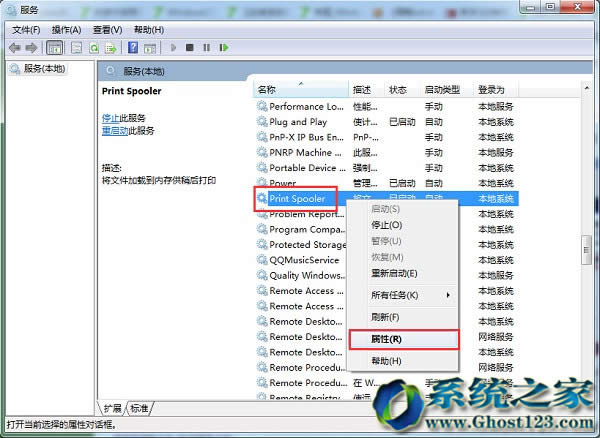The height and width of the screenshot is (438, 600).
Task: Select the Portable Device service
Action: click(386, 168)
